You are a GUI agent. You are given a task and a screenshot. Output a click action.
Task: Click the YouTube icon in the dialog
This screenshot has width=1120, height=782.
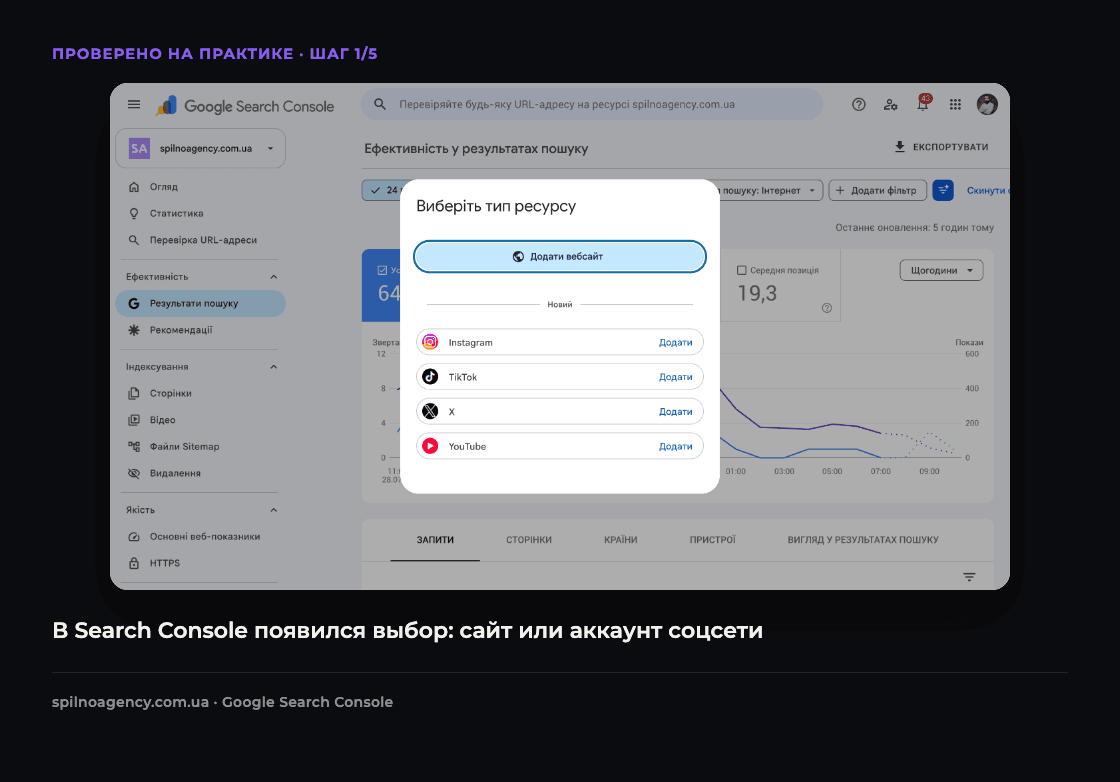point(430,446)
